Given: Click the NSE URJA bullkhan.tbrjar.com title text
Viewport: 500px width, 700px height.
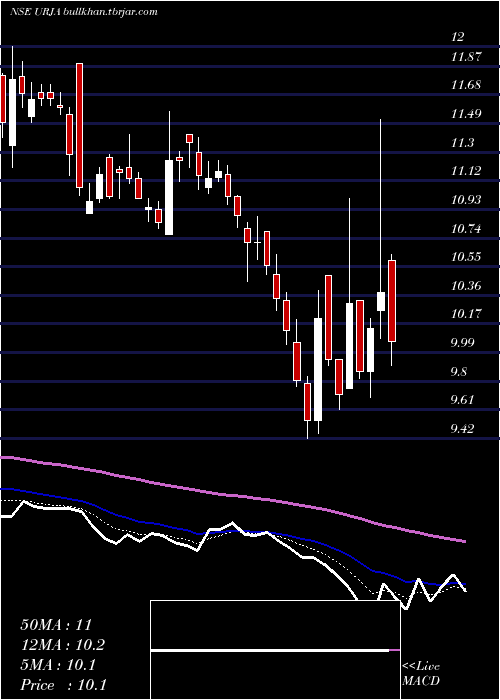Looking at the screenshot, I should tap(83, 12).
